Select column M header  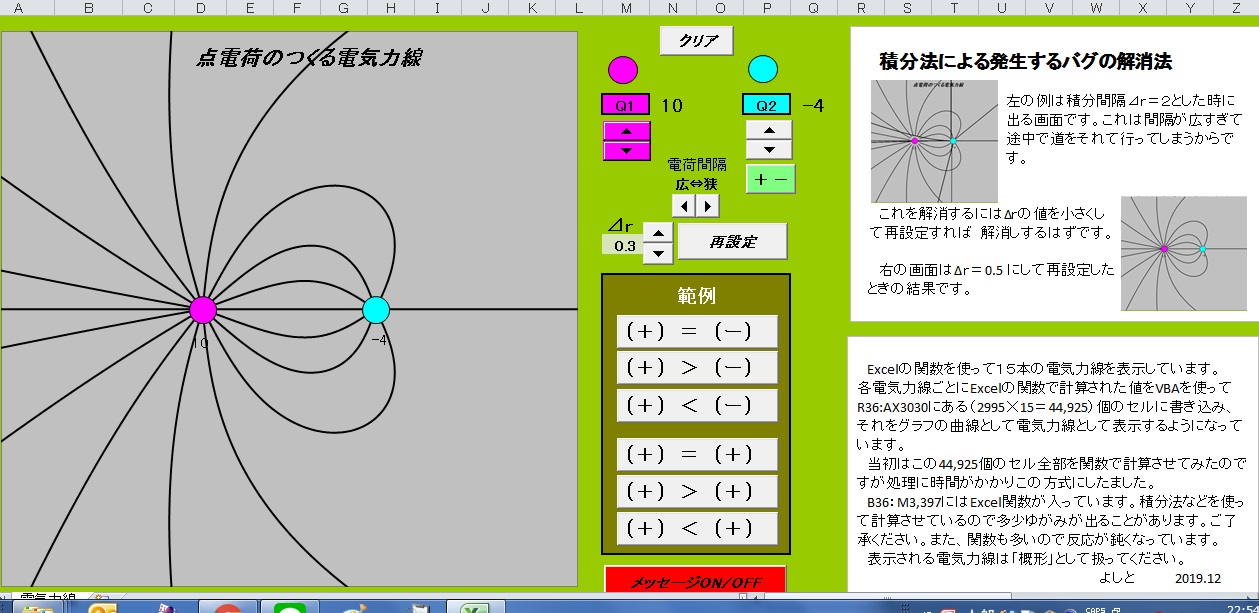(x=625, y=8)
